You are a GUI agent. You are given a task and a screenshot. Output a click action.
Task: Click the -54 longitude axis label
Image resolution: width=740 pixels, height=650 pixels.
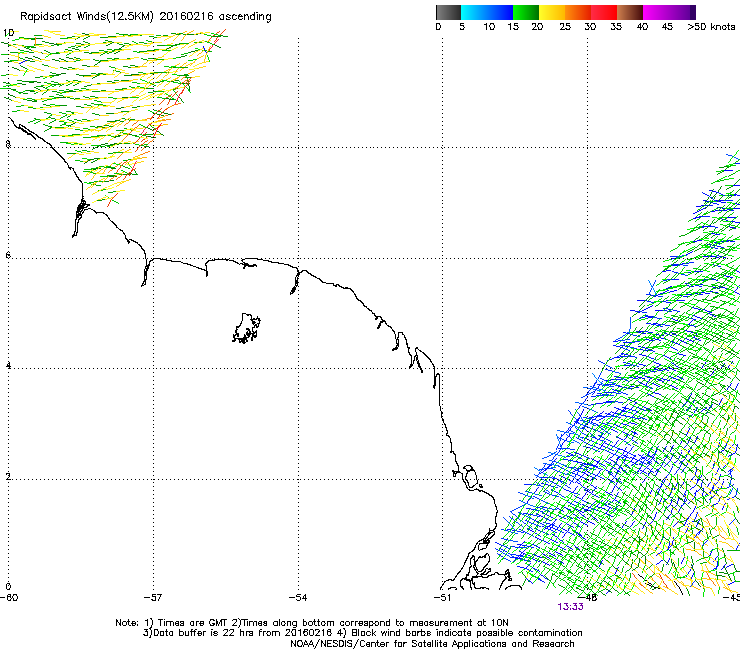point(298,598)
